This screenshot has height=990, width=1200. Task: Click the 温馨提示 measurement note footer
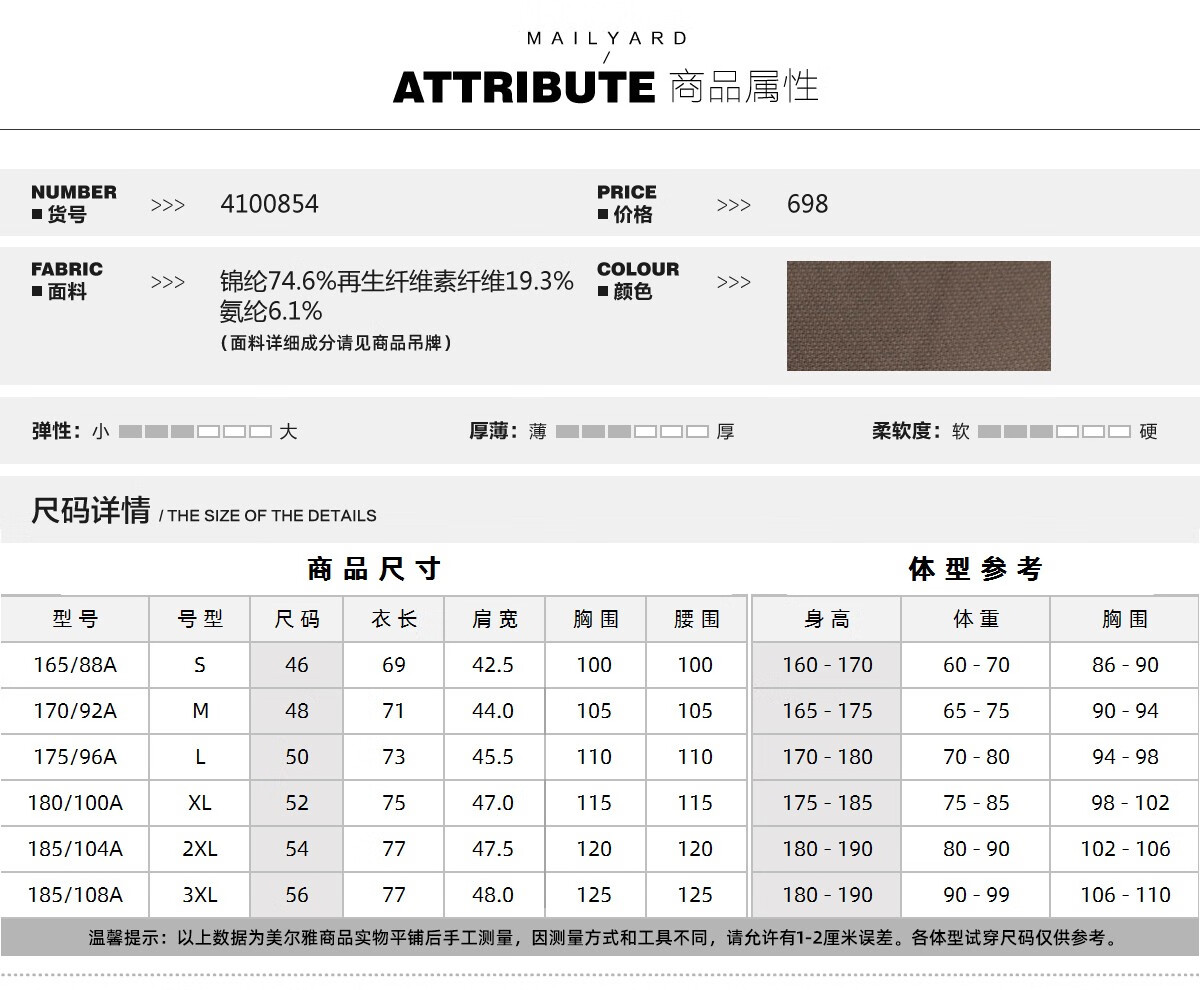tap(600, 938)
